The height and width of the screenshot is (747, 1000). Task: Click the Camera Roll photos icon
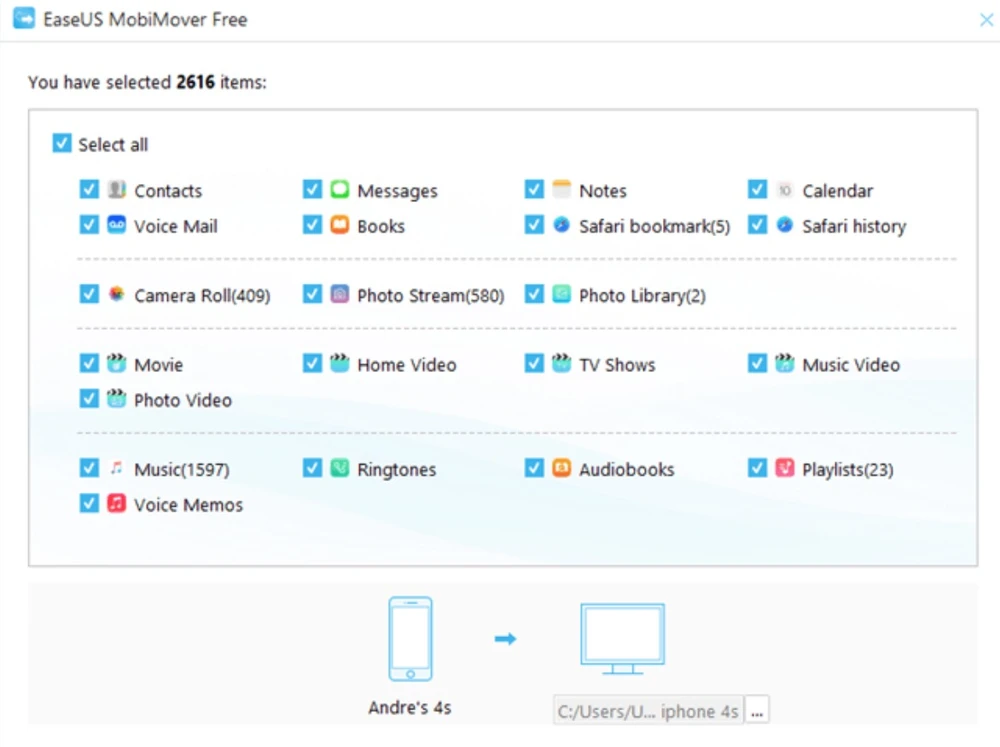point(117,295)
